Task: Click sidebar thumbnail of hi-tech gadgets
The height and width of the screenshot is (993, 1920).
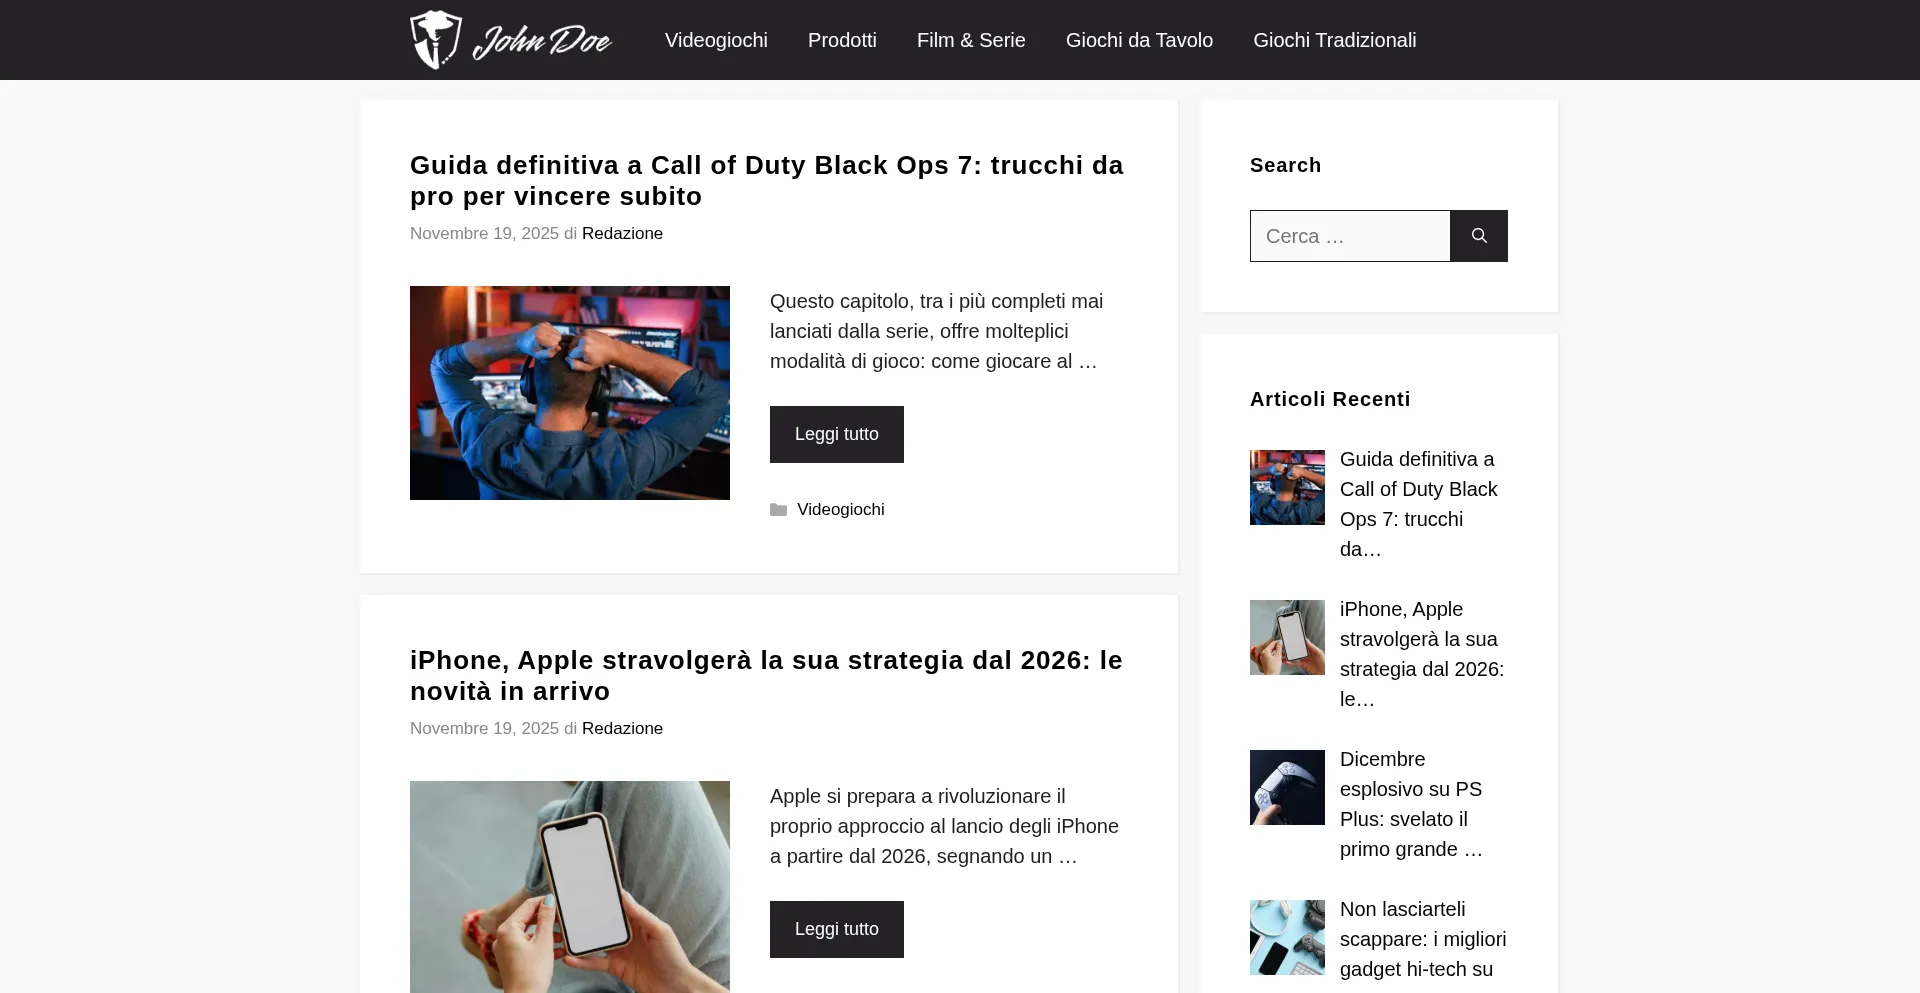Action: tap(1287, 937)
